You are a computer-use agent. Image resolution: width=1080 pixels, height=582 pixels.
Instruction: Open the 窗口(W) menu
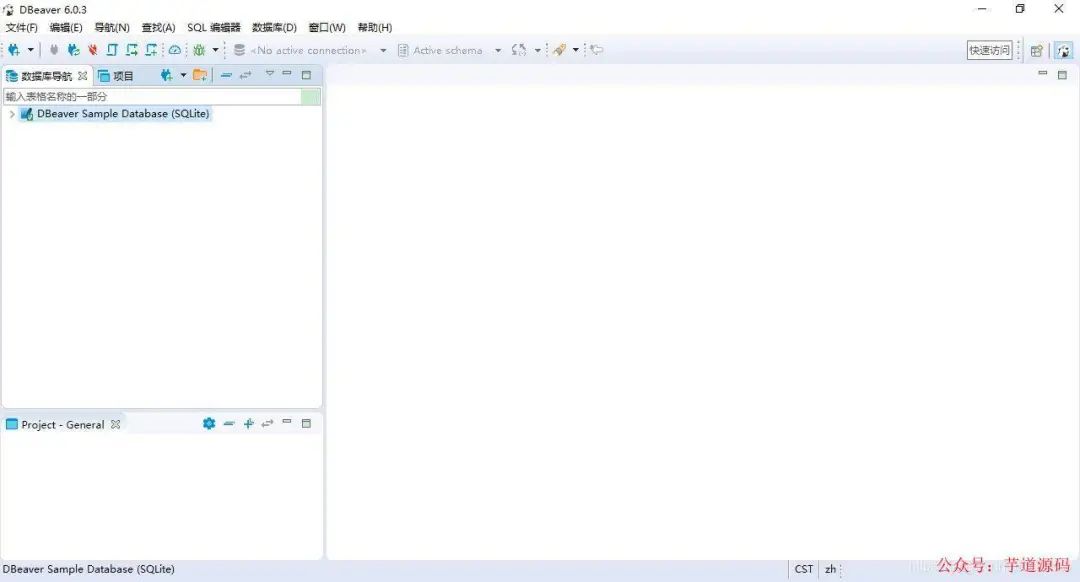(x=326, y=28)
